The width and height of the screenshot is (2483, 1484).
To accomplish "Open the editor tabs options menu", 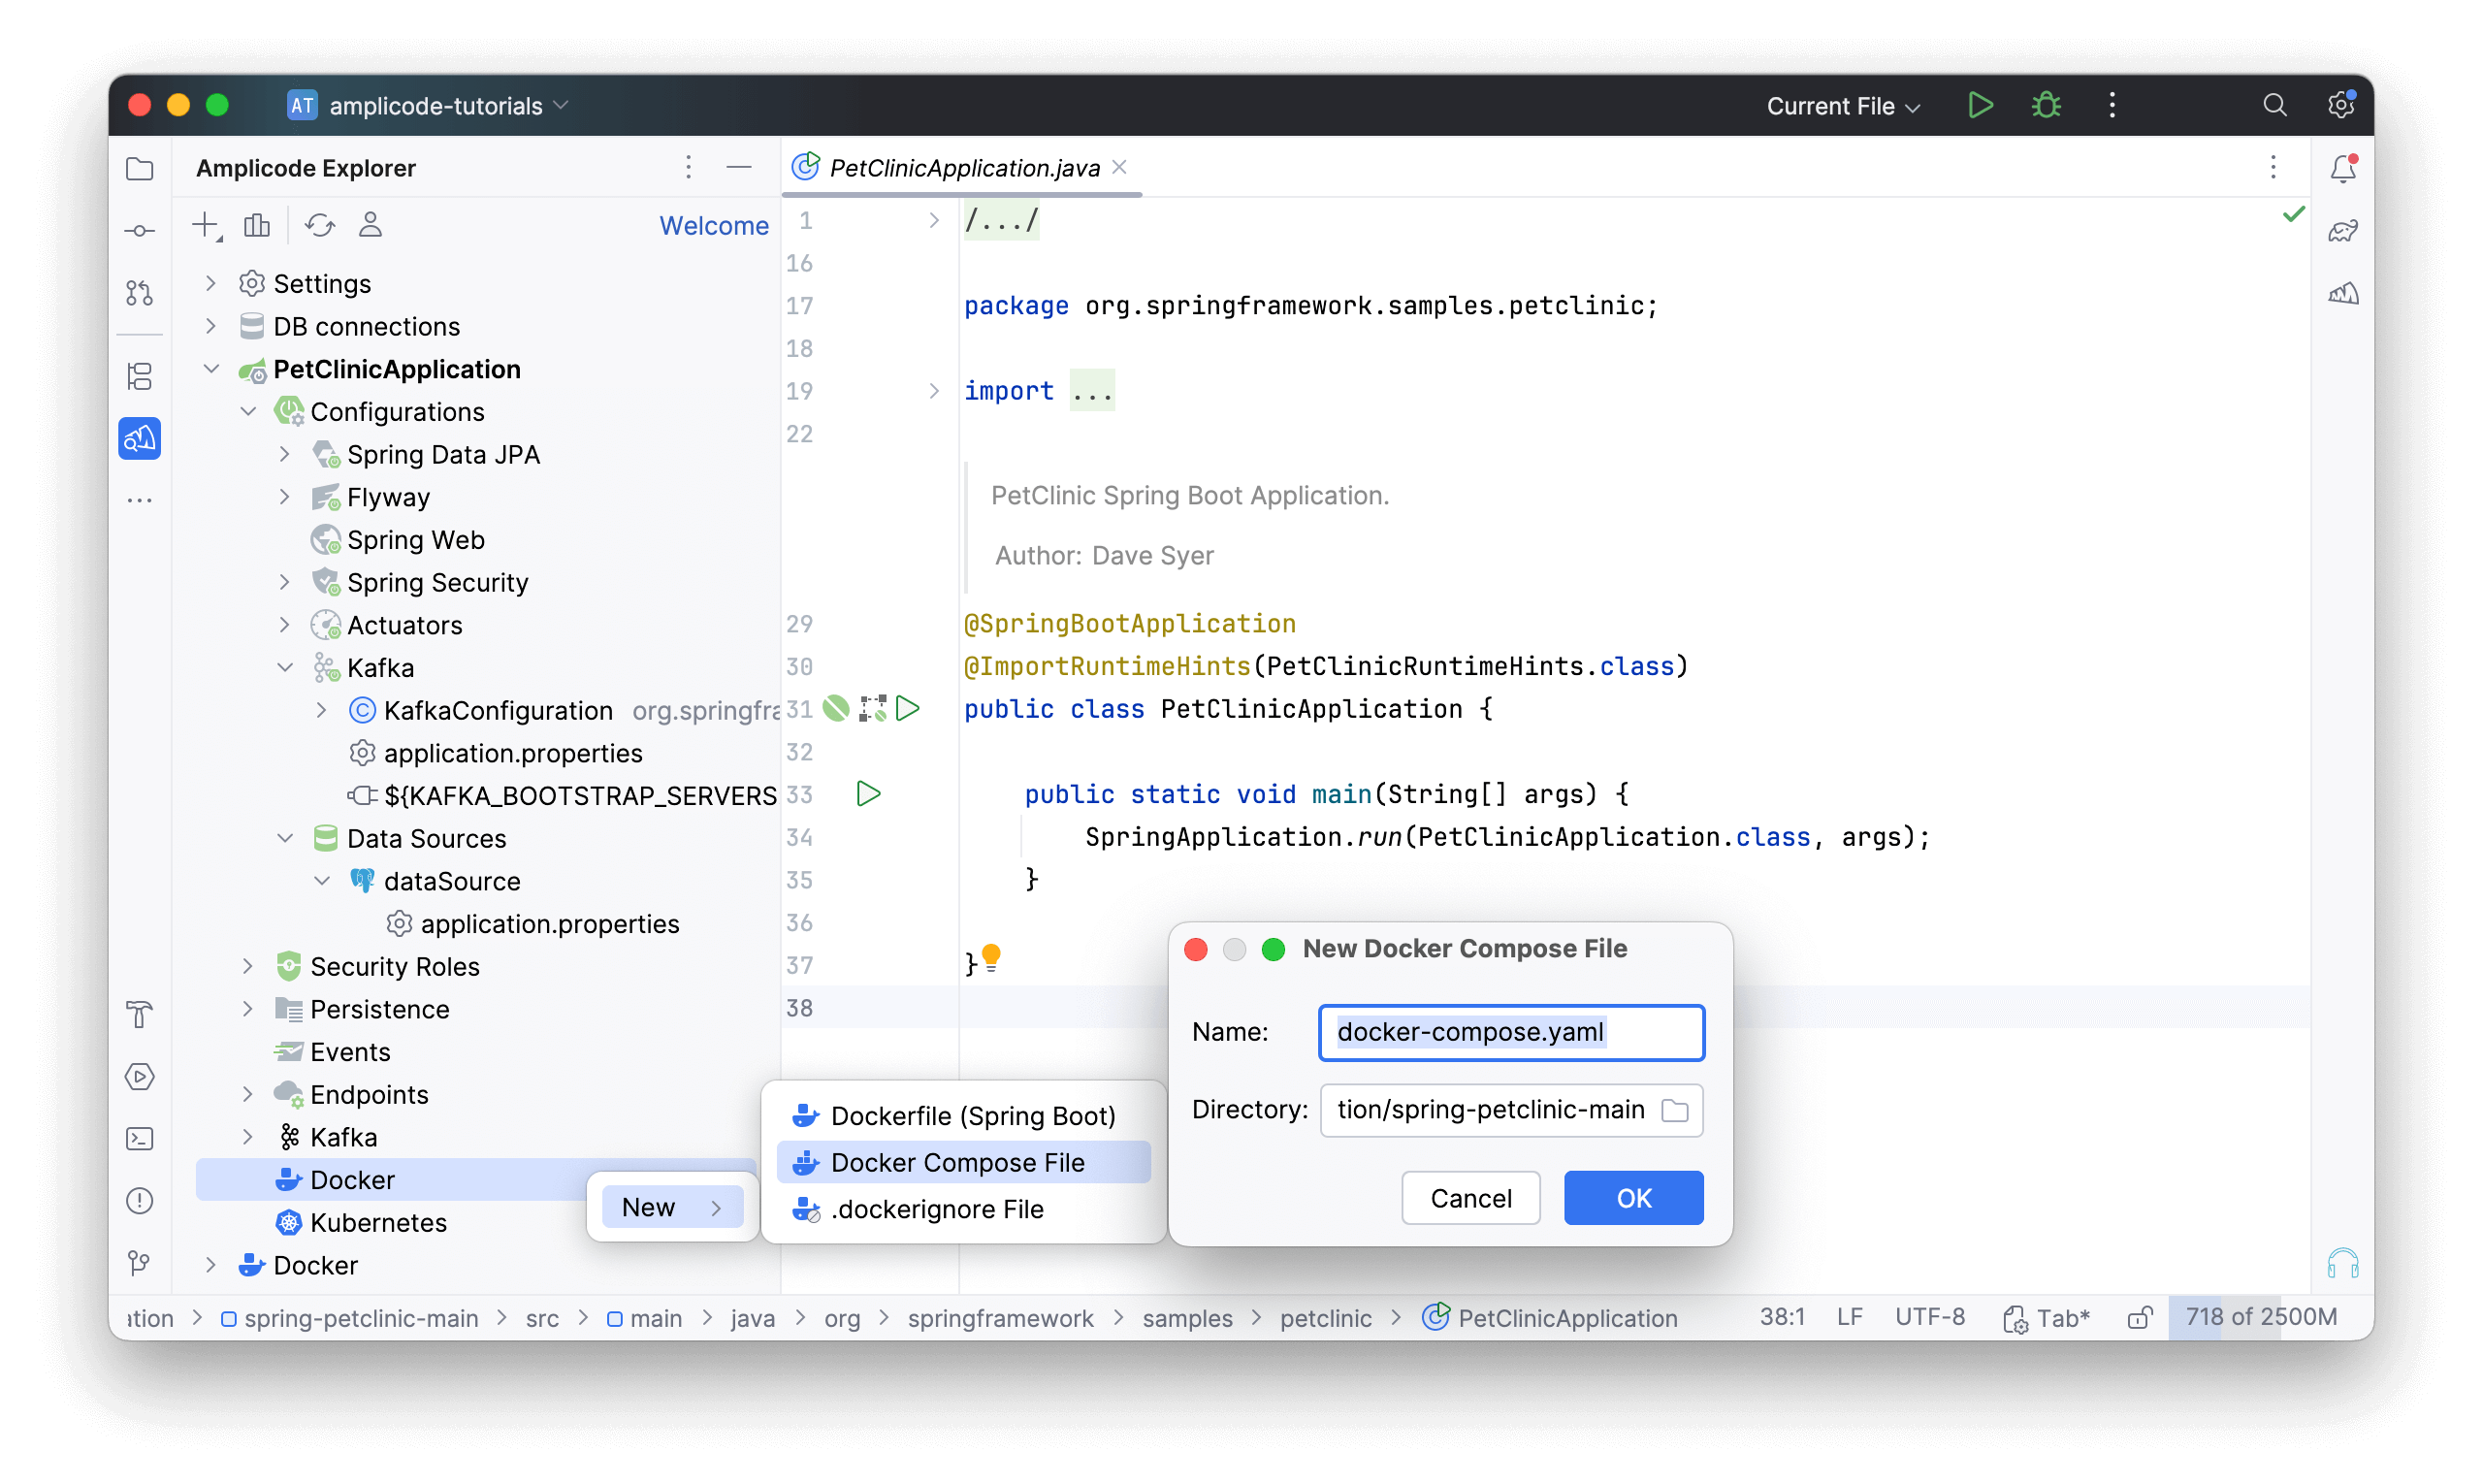I will click(2272, 168).
